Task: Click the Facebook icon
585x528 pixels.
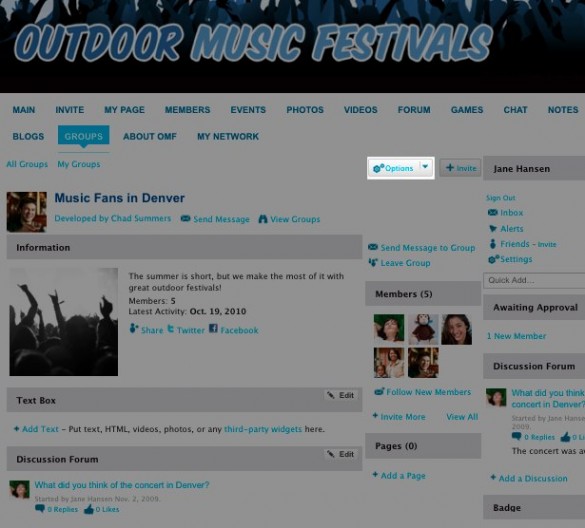Action: [x=213, y=328]
